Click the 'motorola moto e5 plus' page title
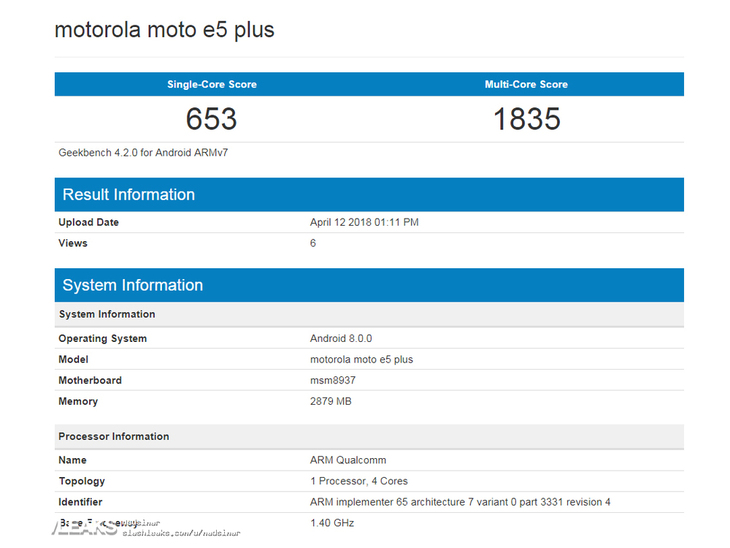The width and height of the screenshot is (730, 548). [164, 30]
